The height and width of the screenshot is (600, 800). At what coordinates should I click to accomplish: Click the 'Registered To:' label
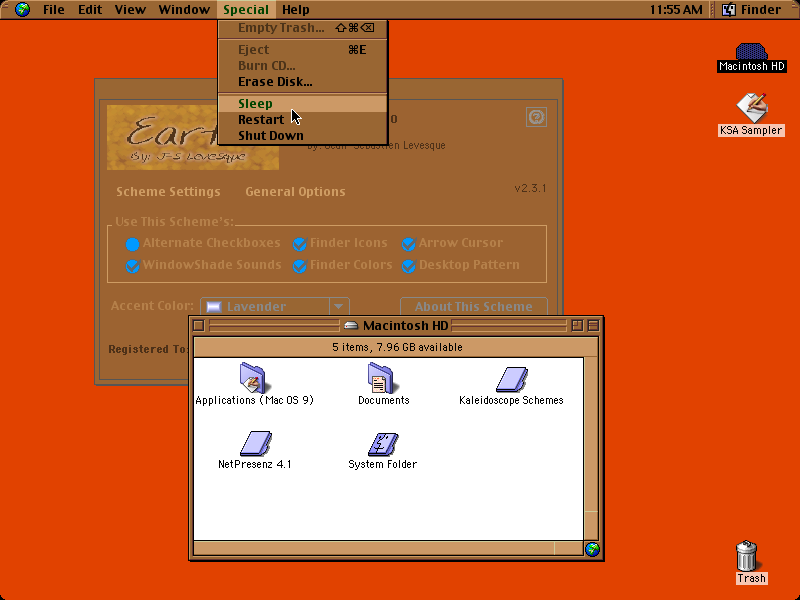click(x=147, y=349)
